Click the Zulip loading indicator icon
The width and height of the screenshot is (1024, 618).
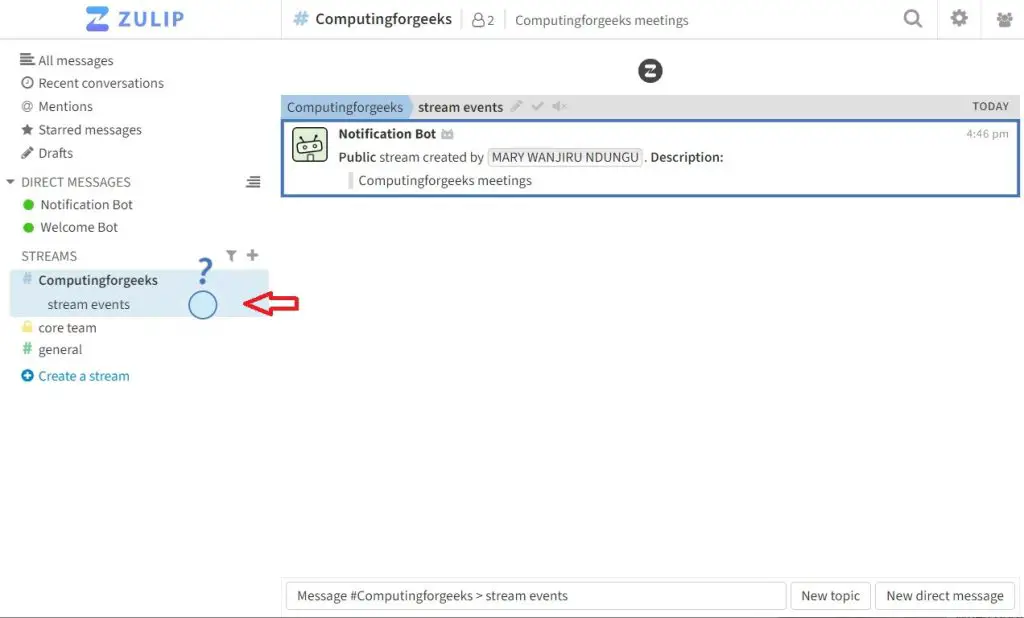click(650, 71)
